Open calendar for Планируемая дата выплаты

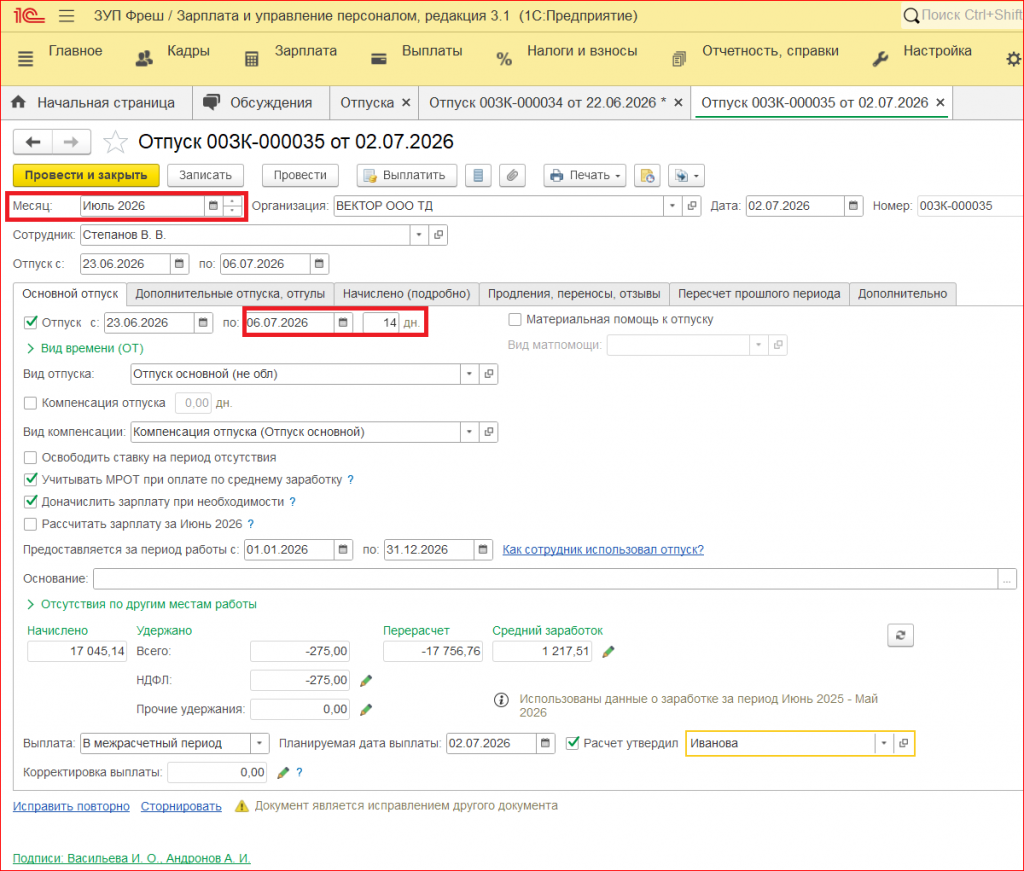click(545, 743)
